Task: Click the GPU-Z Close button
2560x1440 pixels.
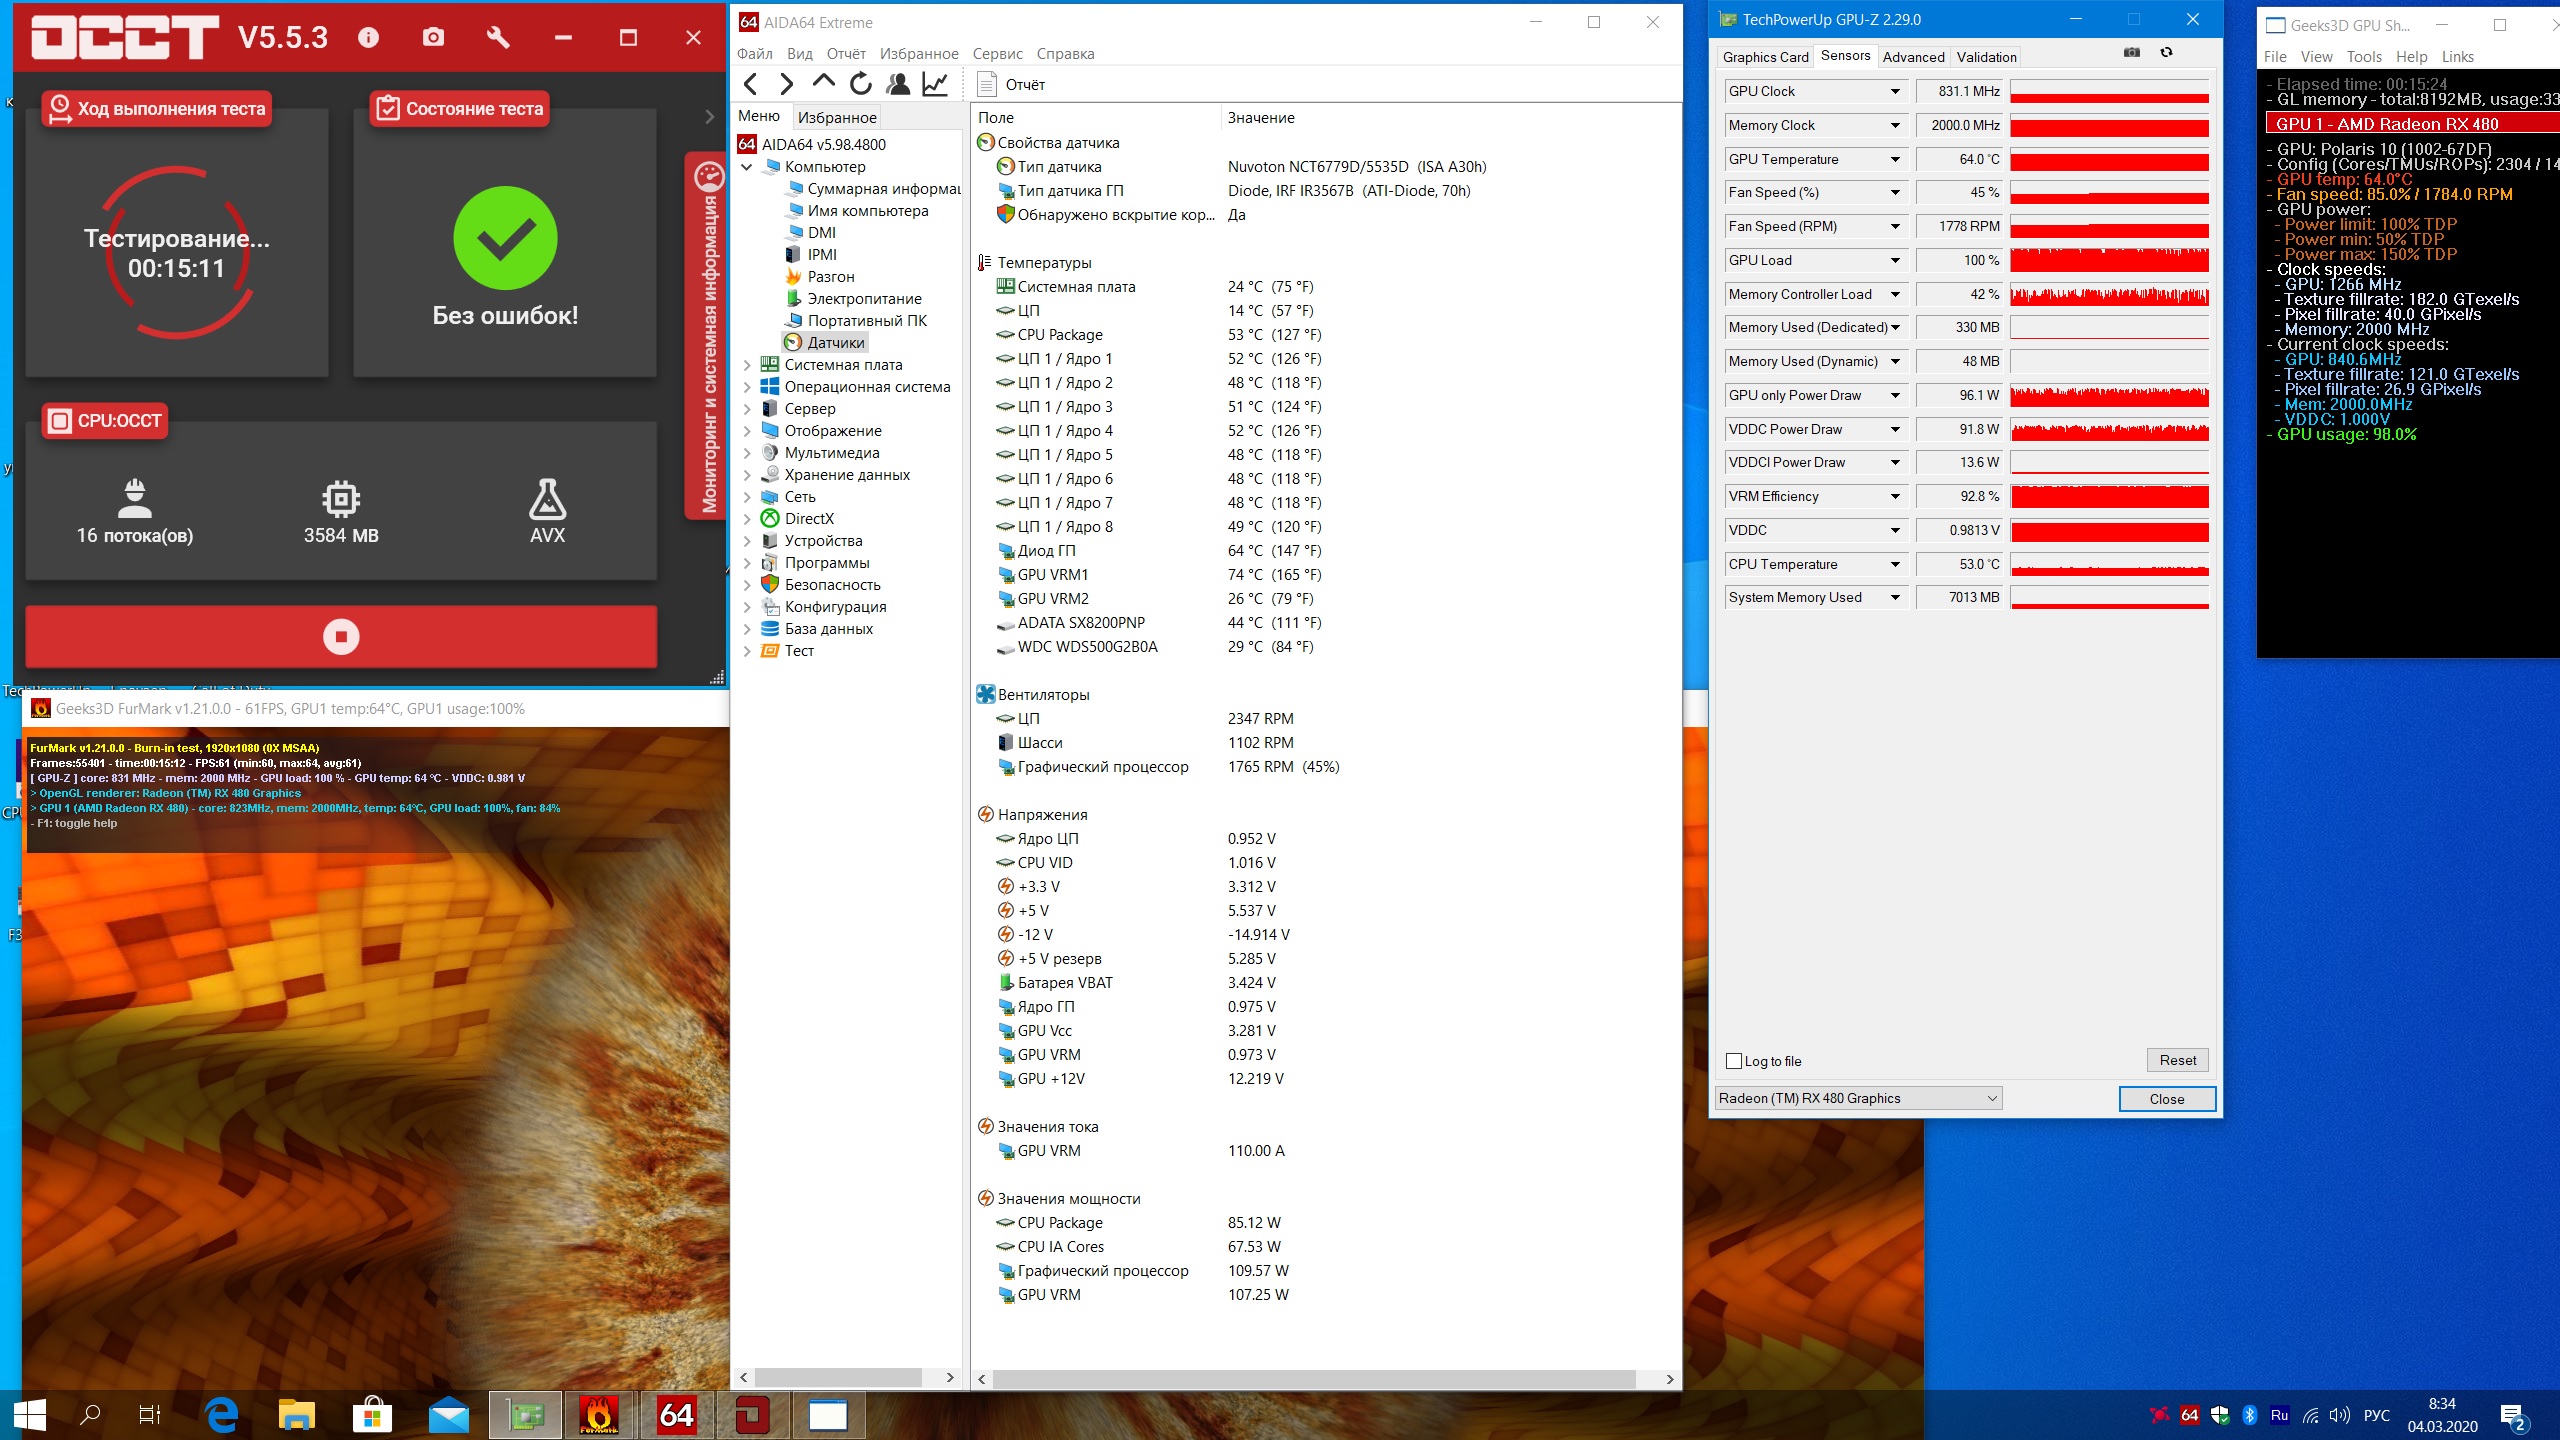Action: click(2167, 1099)
